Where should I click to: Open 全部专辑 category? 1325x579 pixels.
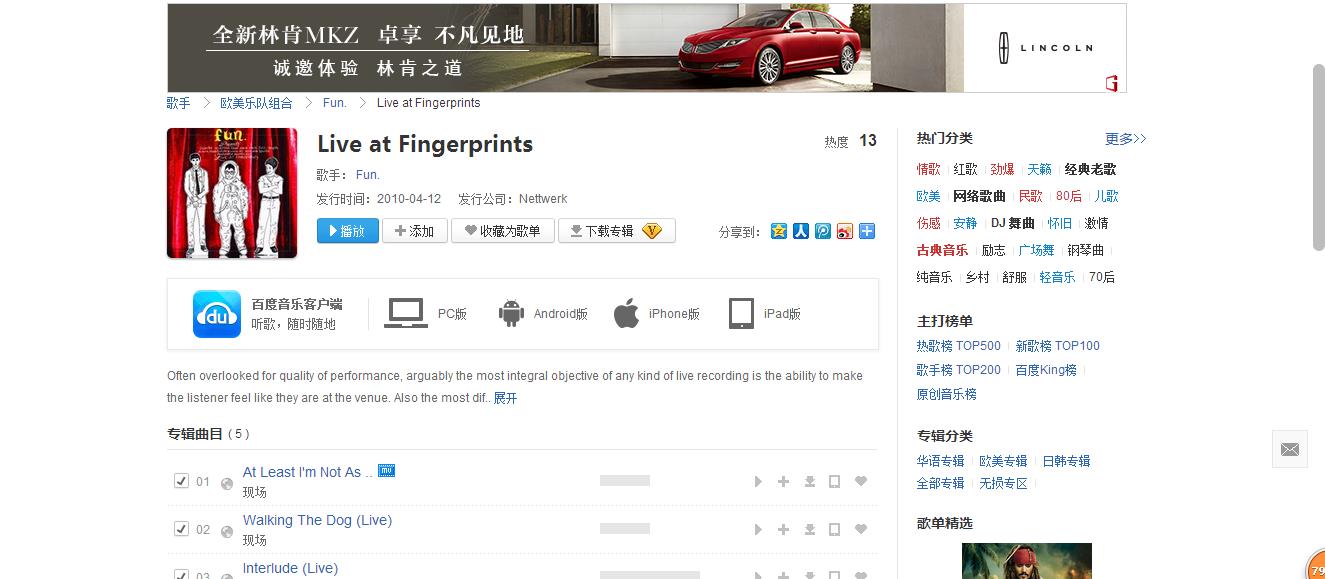point(940,483)
